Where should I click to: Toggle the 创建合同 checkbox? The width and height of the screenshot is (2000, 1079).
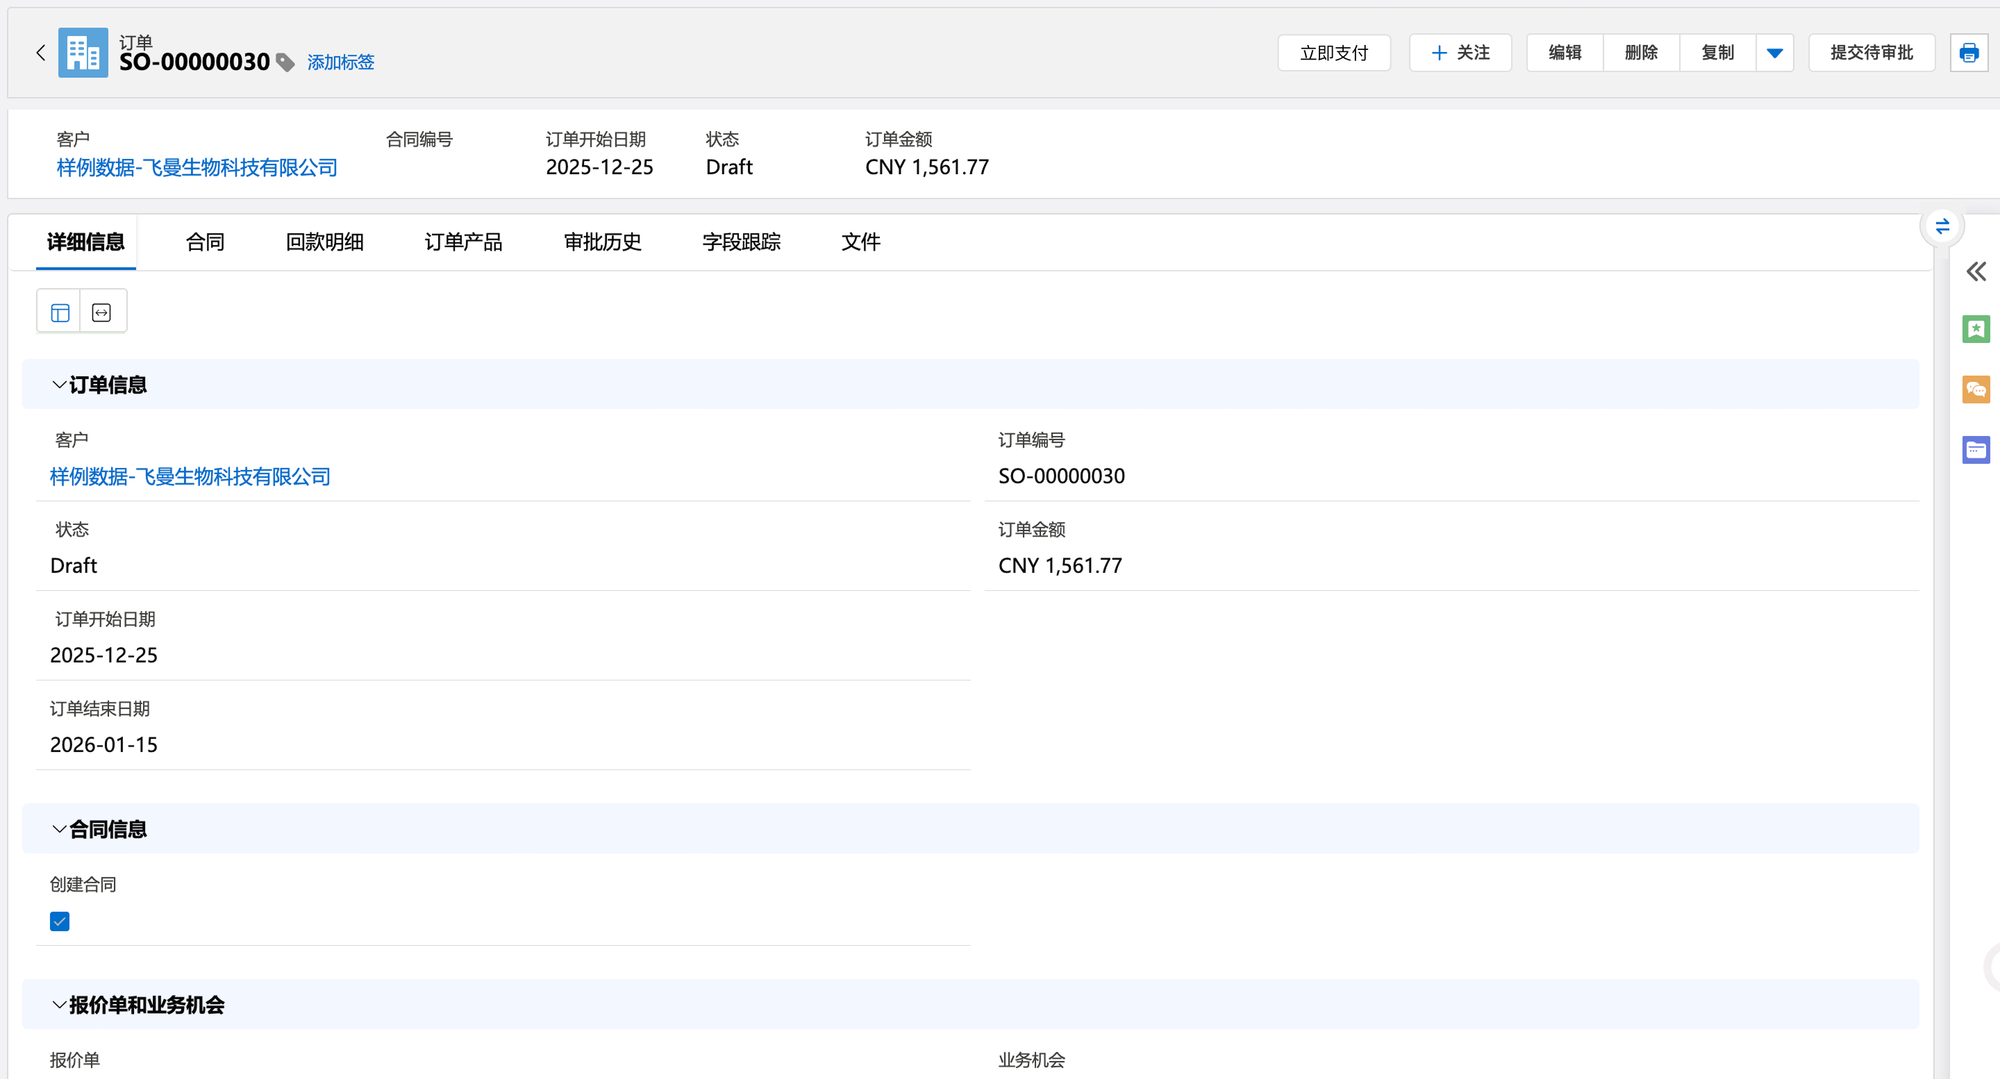click(60, 922)
